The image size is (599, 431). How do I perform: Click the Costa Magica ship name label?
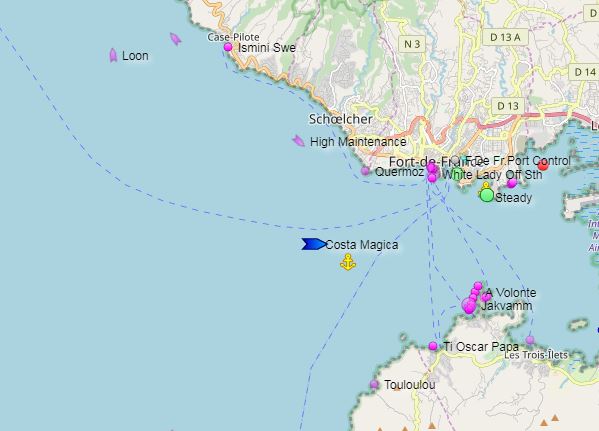(362, 245)
